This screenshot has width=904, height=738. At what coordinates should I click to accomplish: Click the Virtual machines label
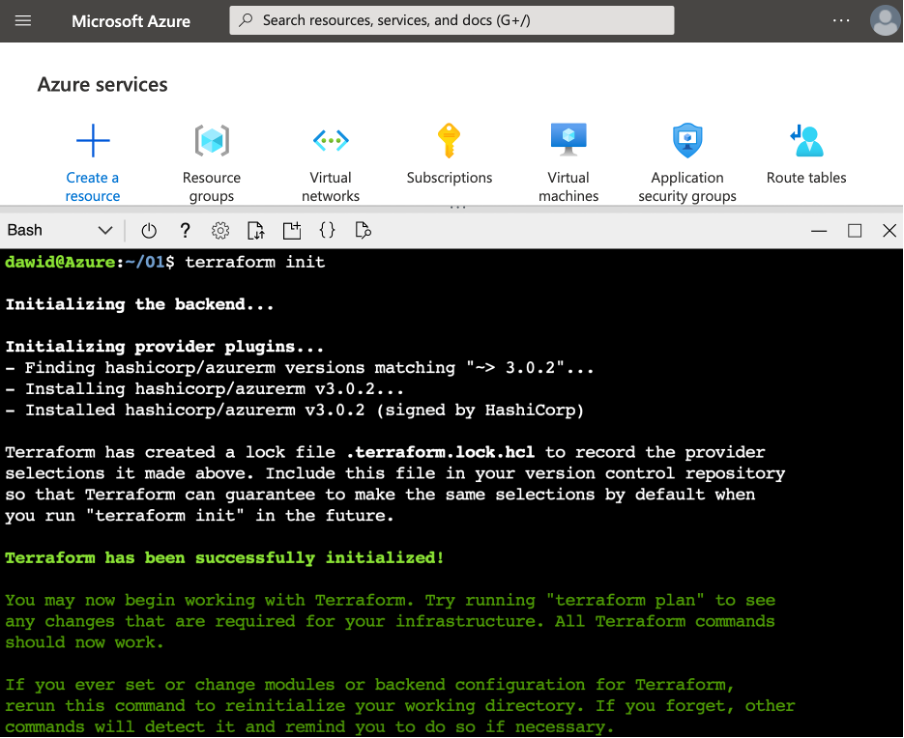click(x=568, y=187)
